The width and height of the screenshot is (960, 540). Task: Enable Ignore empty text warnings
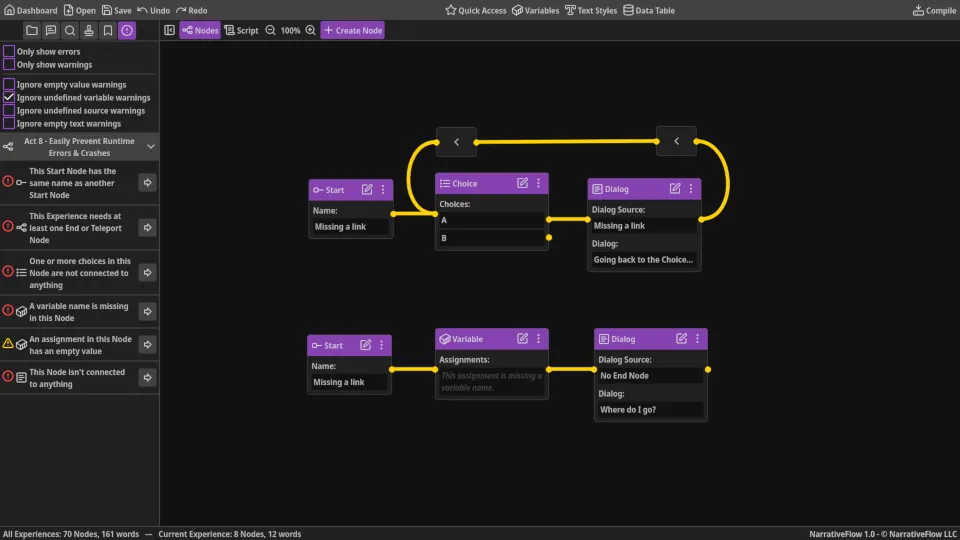pyautogui.click(x=9, y=124)
